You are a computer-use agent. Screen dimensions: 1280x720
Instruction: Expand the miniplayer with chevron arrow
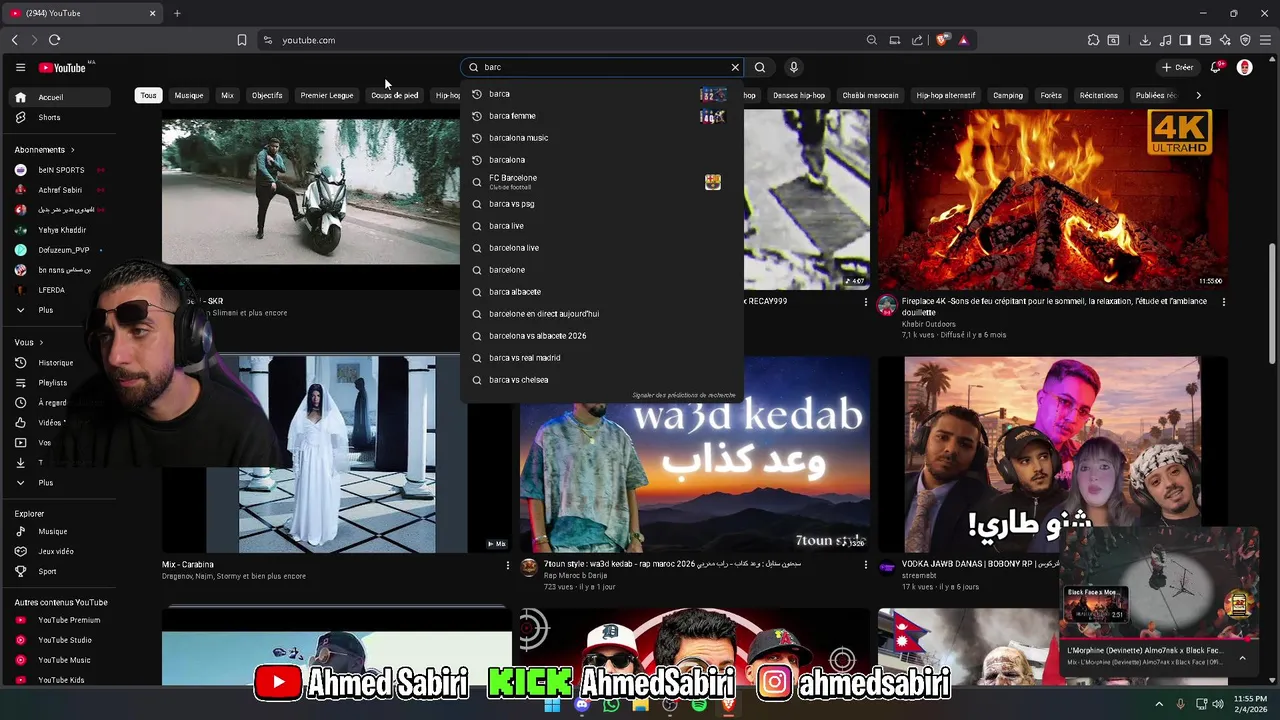(x=1242, y=658)
